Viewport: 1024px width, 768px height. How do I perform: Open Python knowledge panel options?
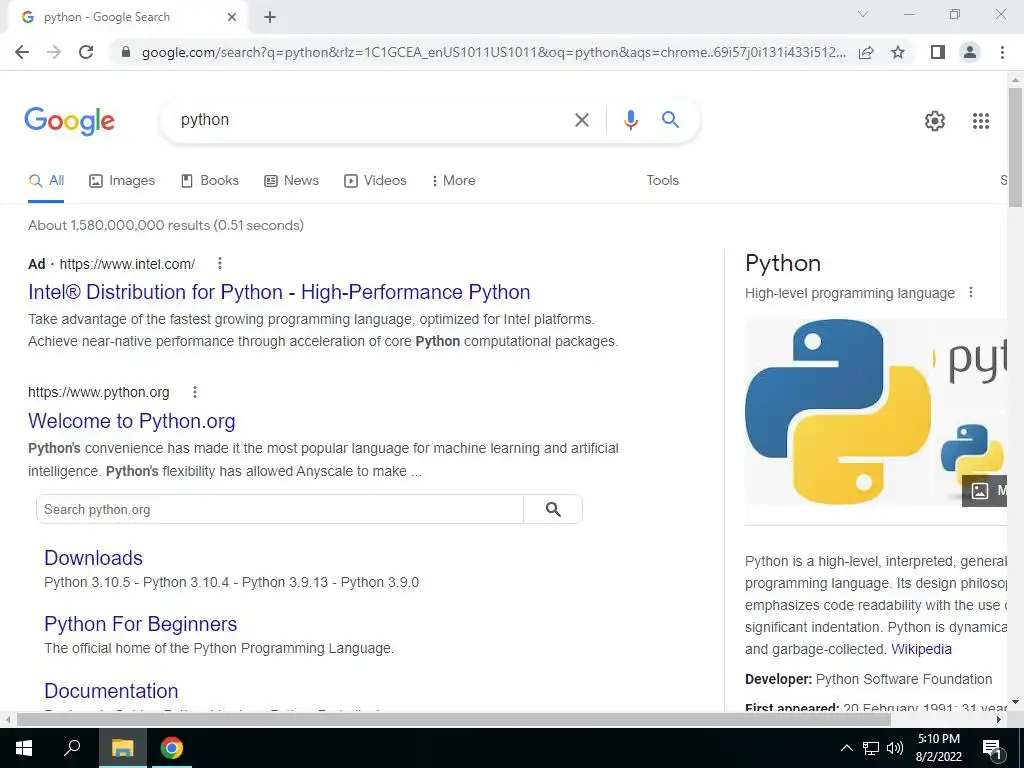(971, 293)
